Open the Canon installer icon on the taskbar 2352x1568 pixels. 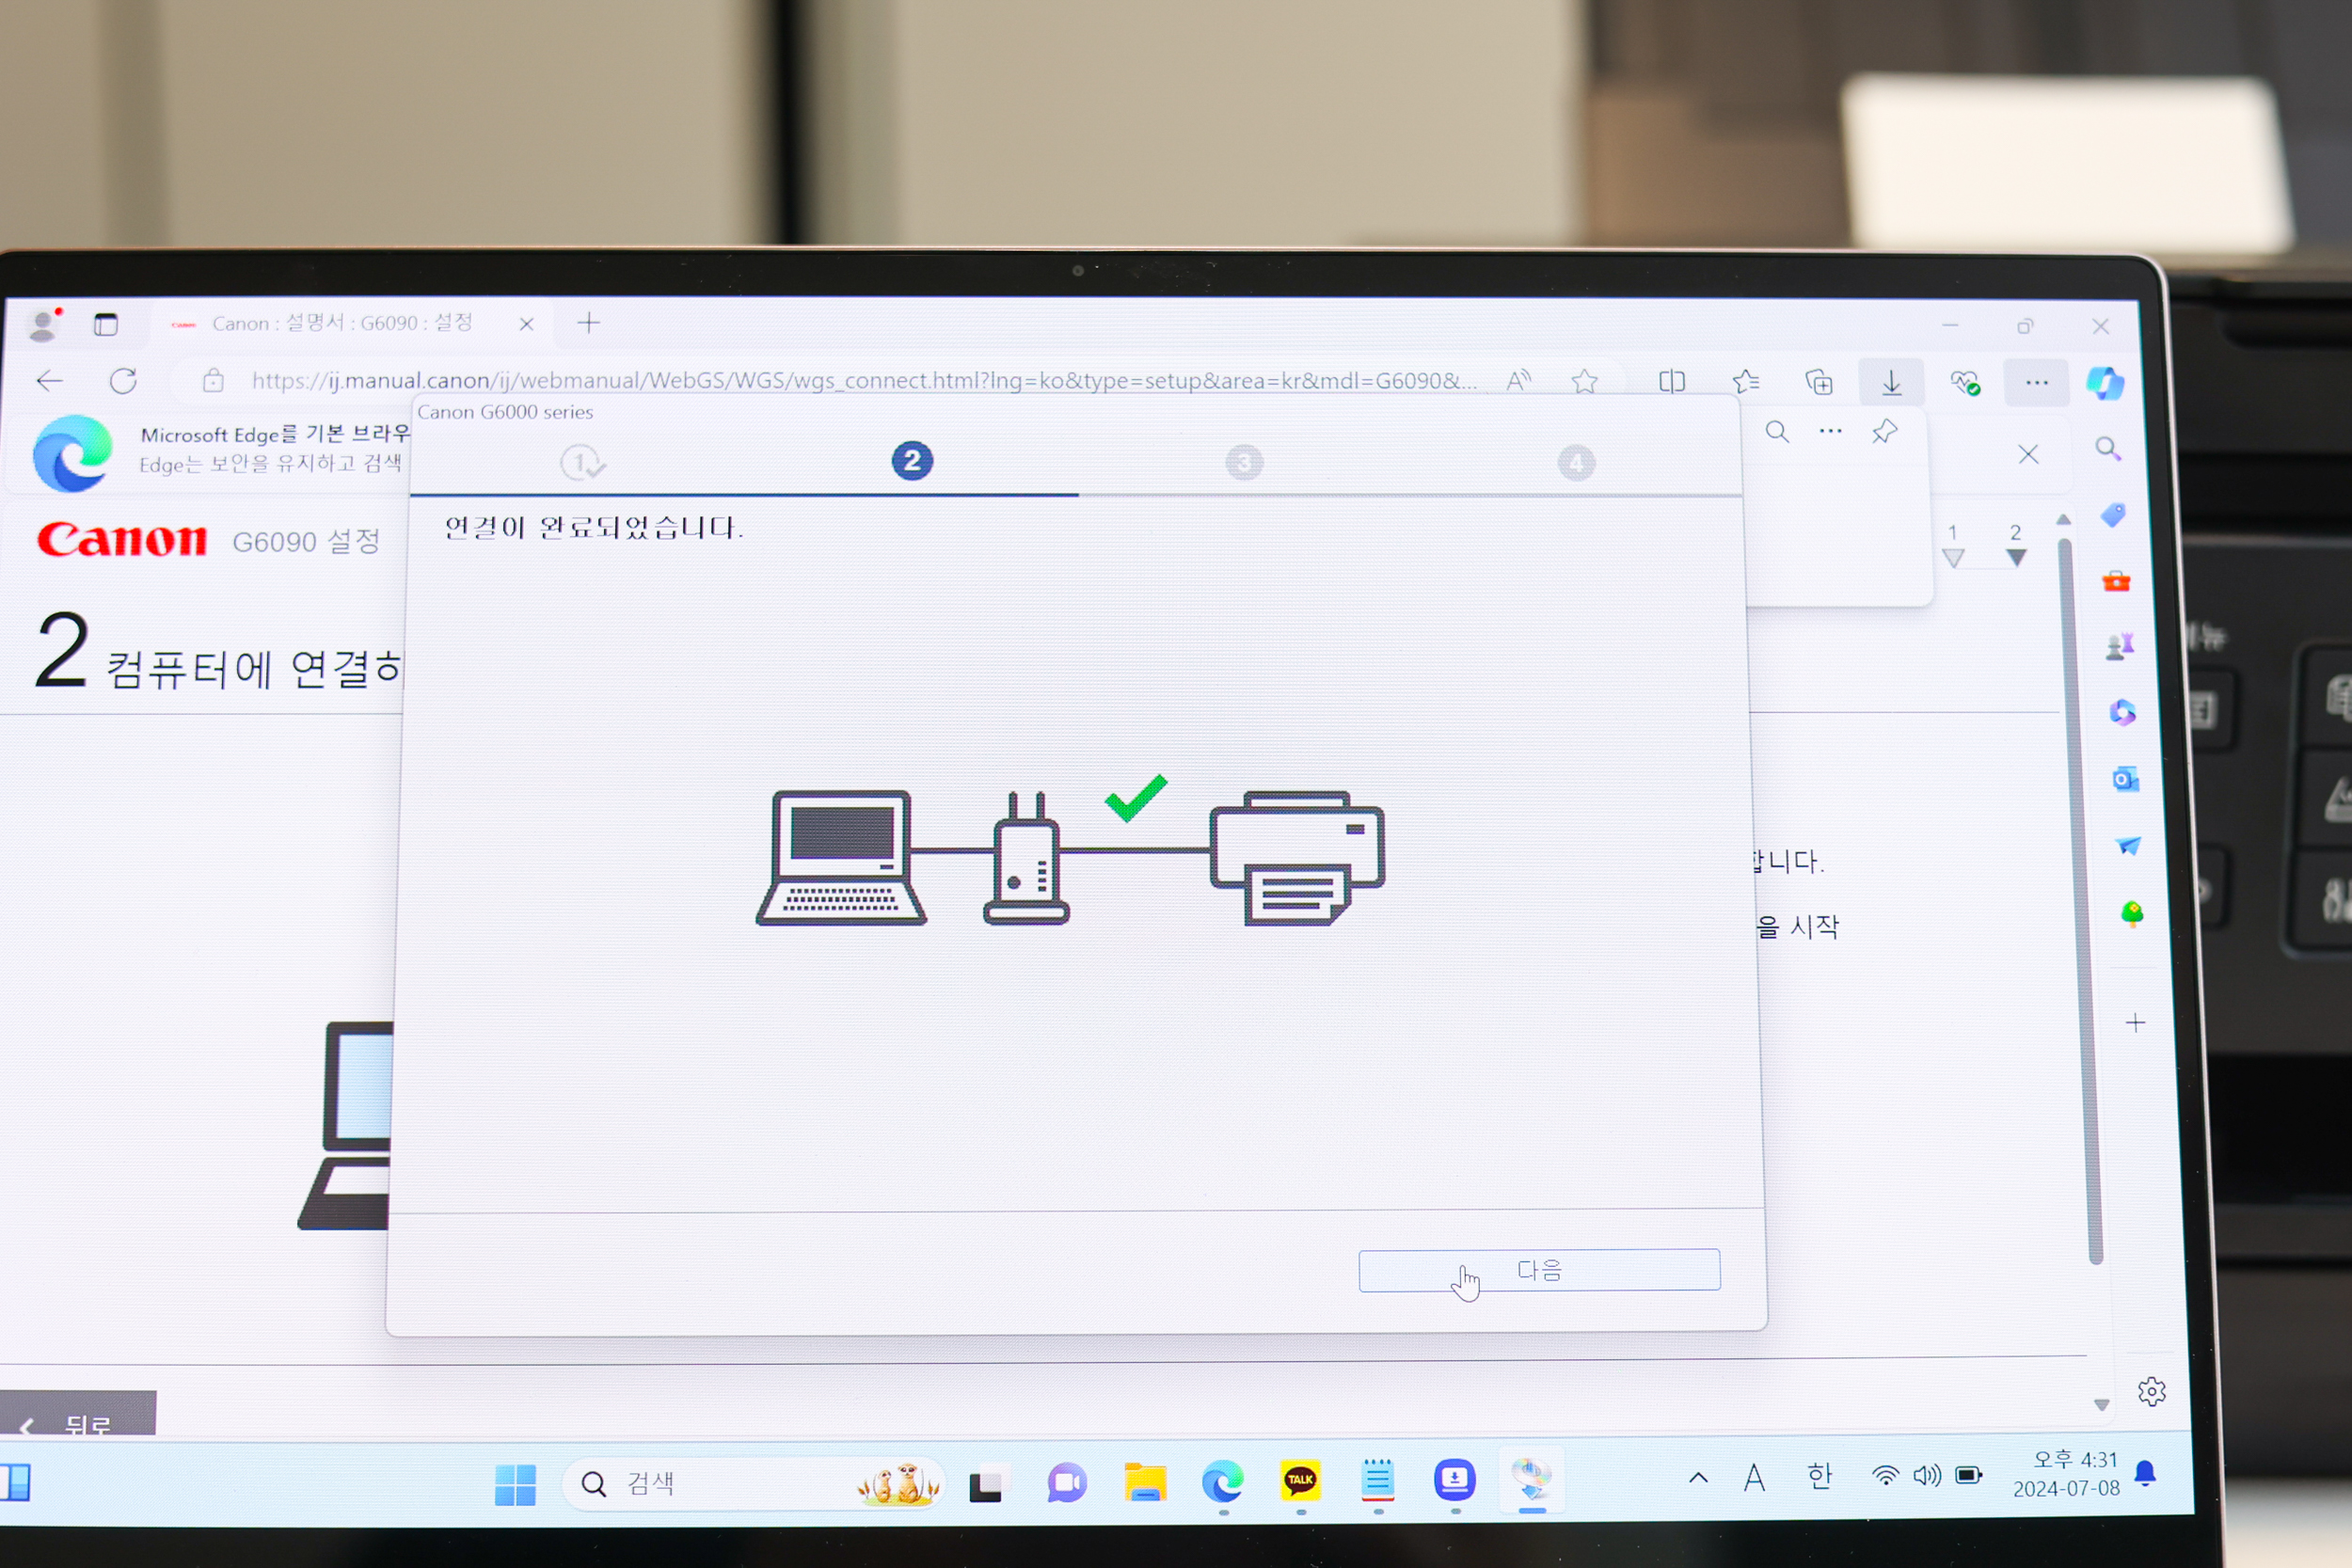(x=1531, y=1479)
